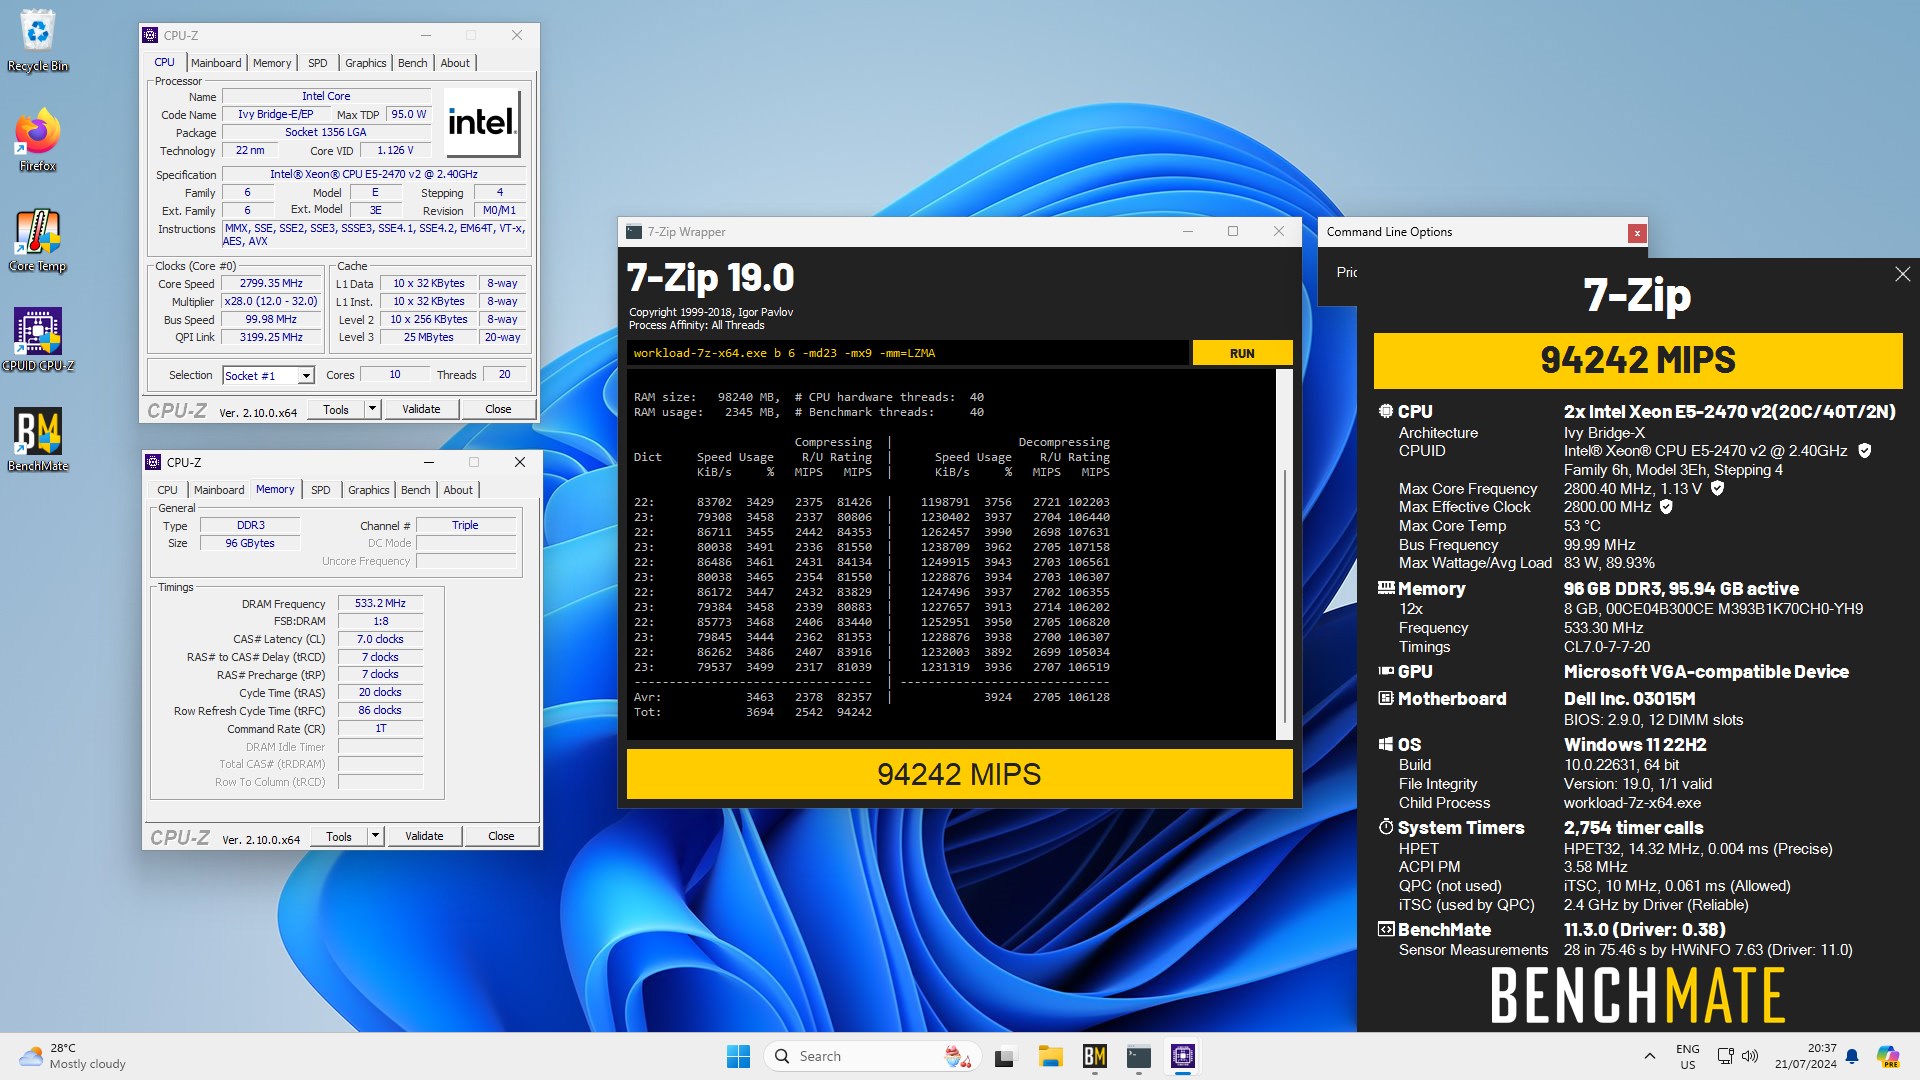Viewport: 1920px width, 1080px height.
Task: Click Close button in lower CPU-Z window
Action: pyautogui.click(x=501, y=836)
